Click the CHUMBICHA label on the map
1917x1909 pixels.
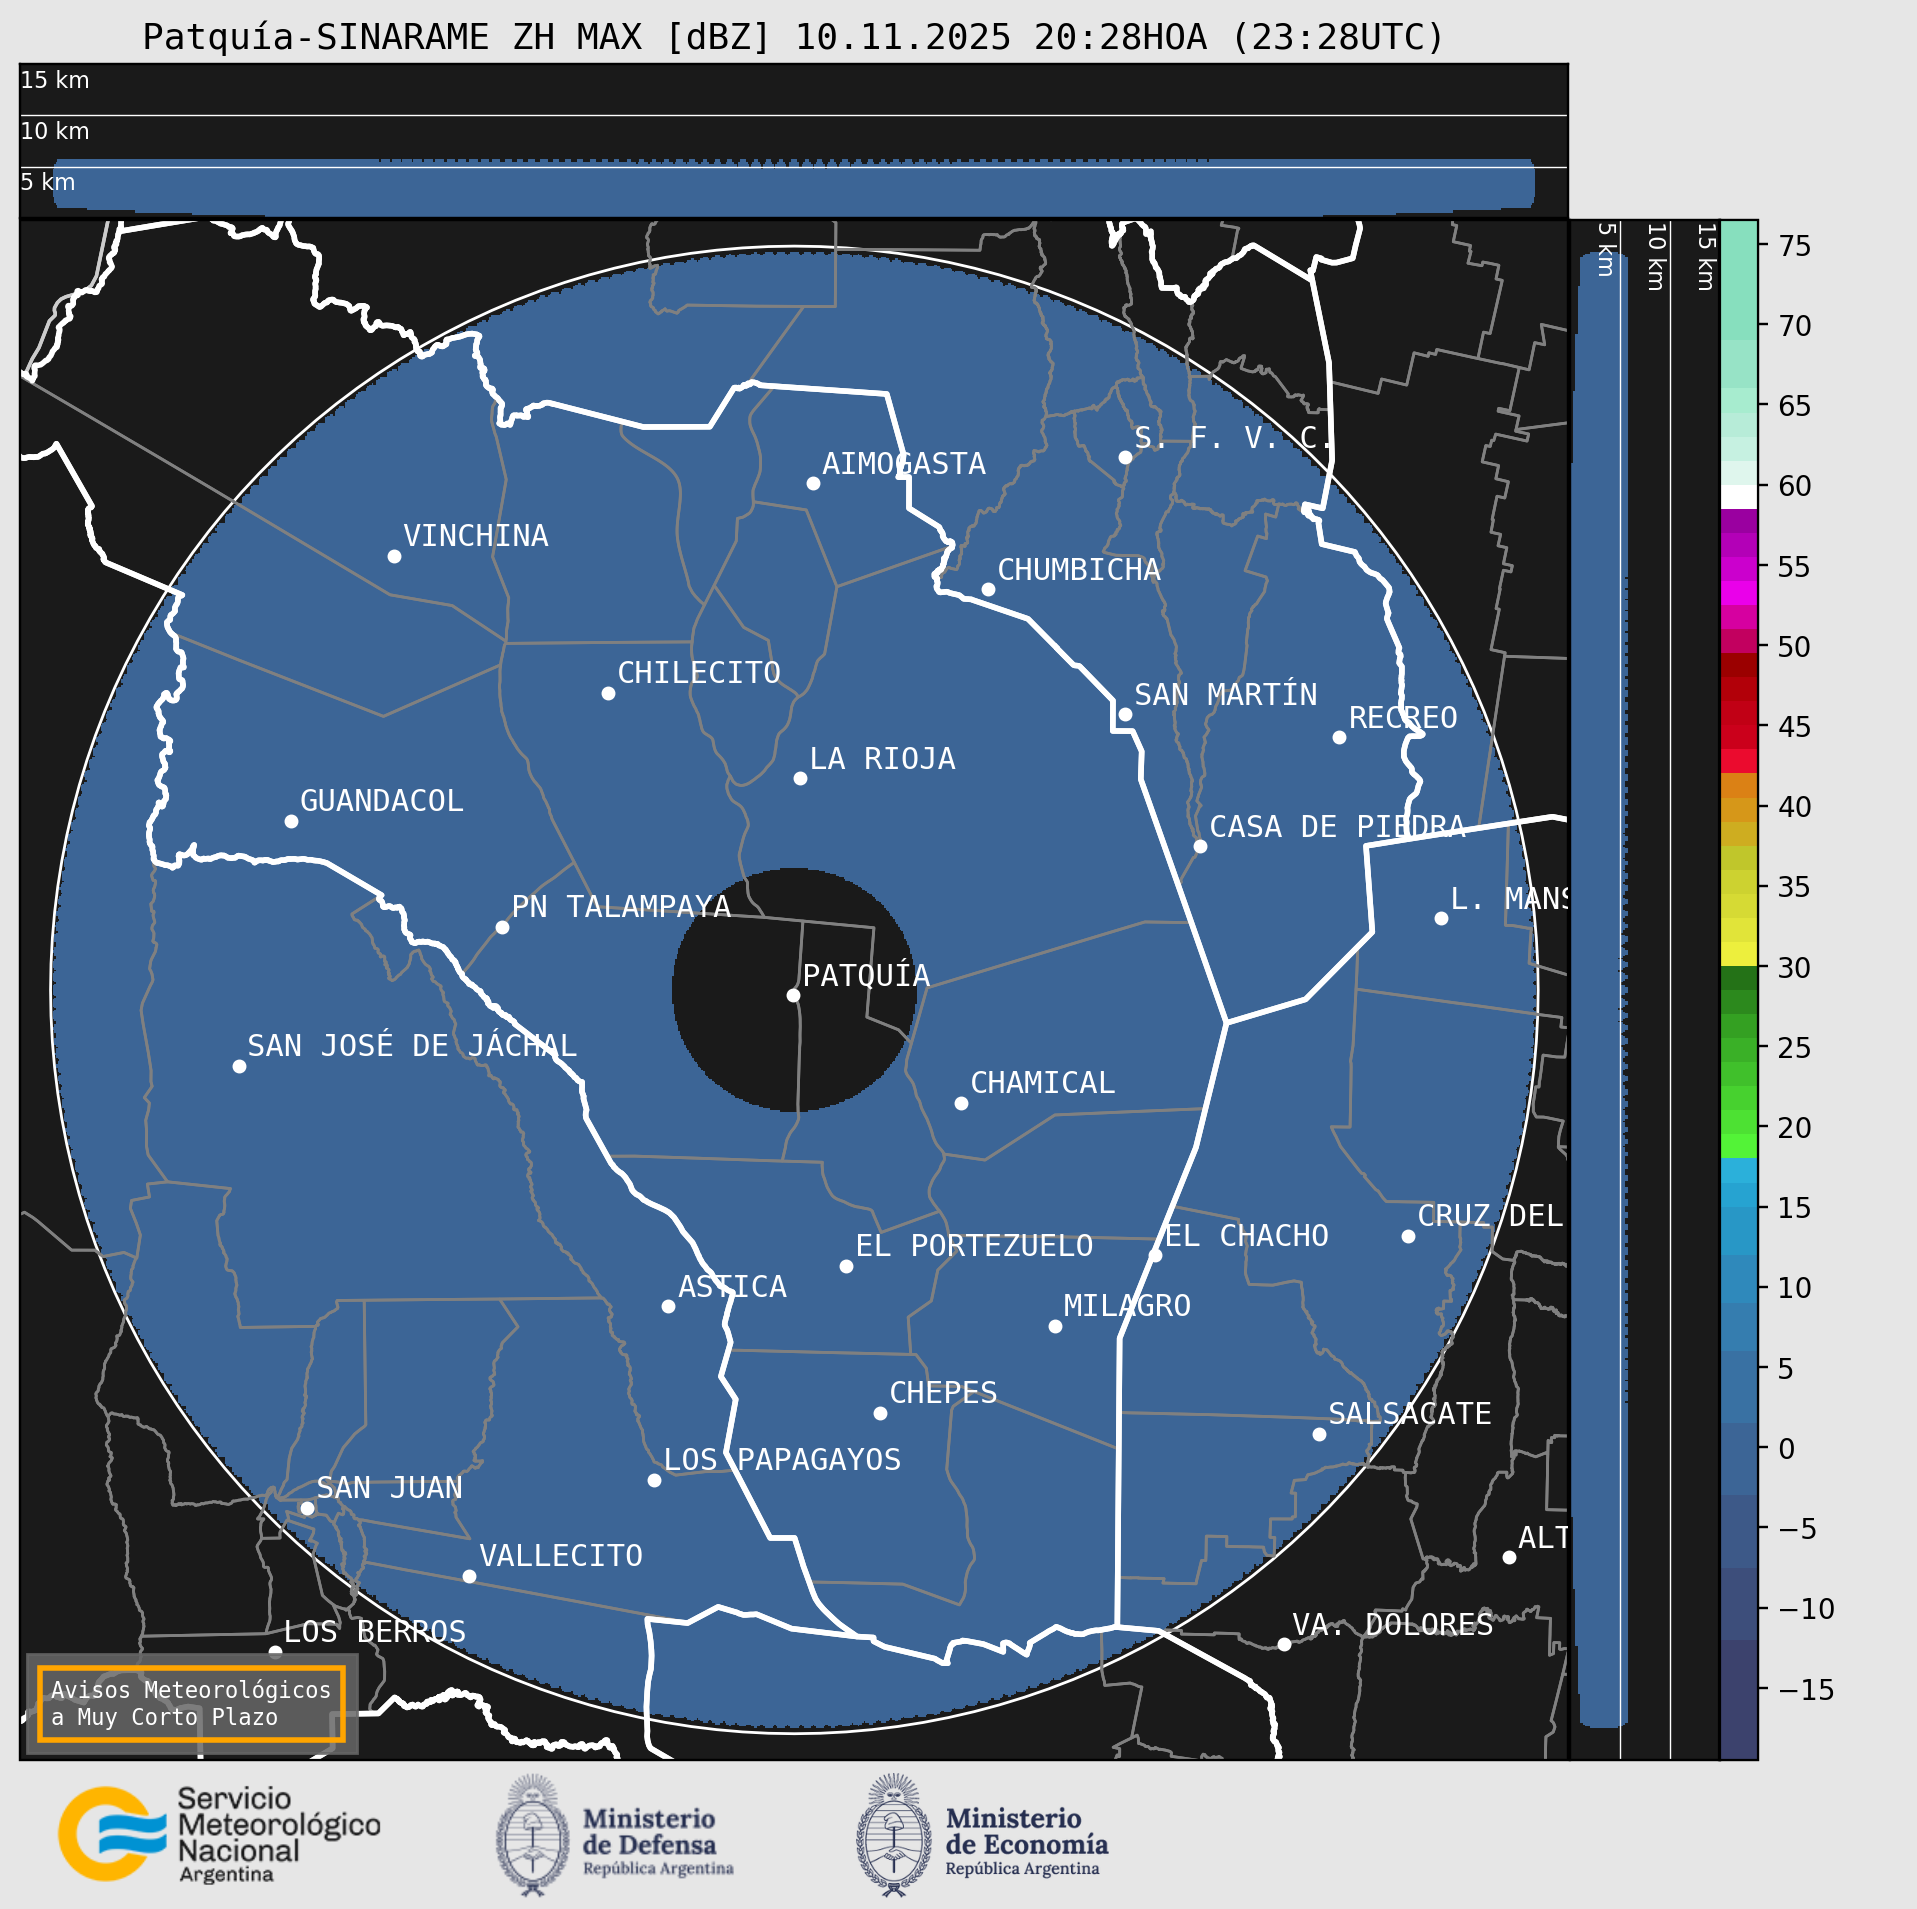click(1079, 570)
